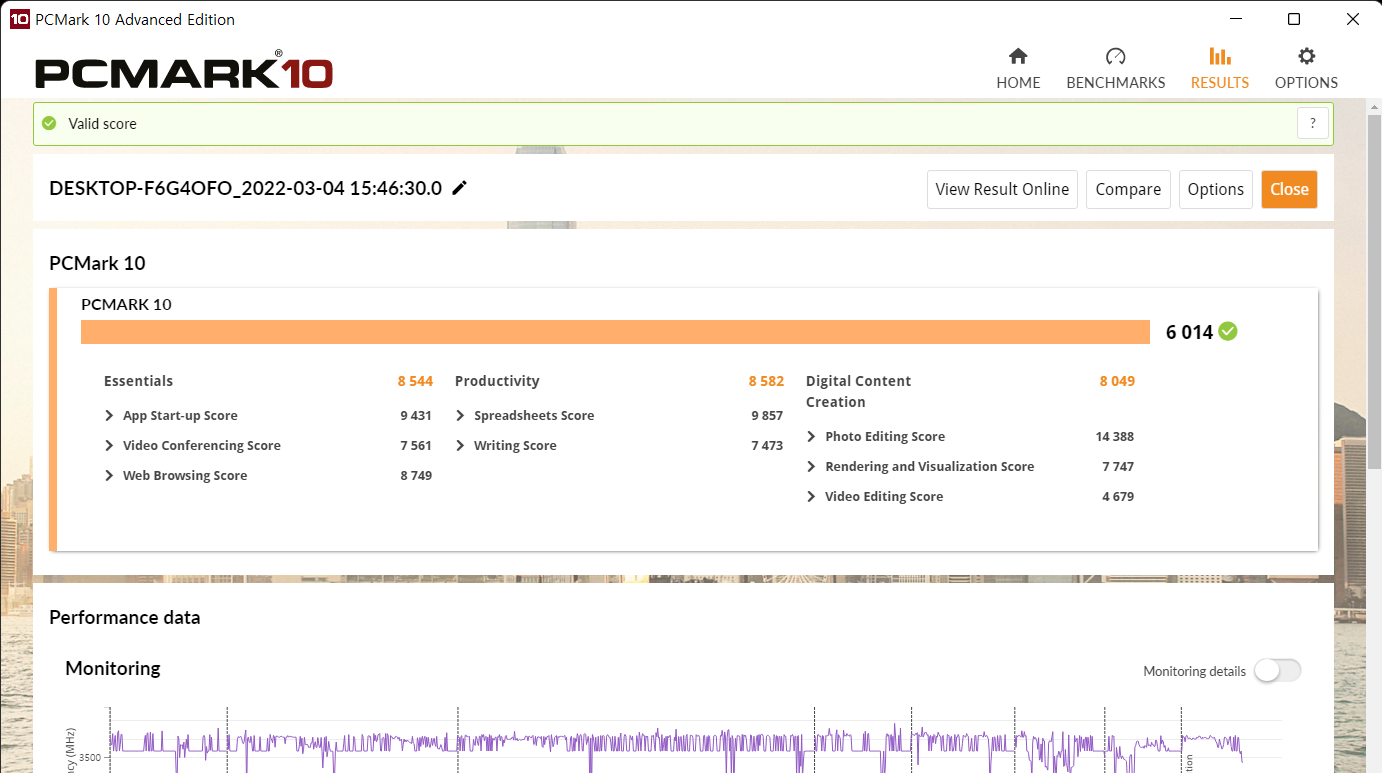Screen dimensions: 1382x773
Task: Click the Monitoring heading
Action: (113, 668)
